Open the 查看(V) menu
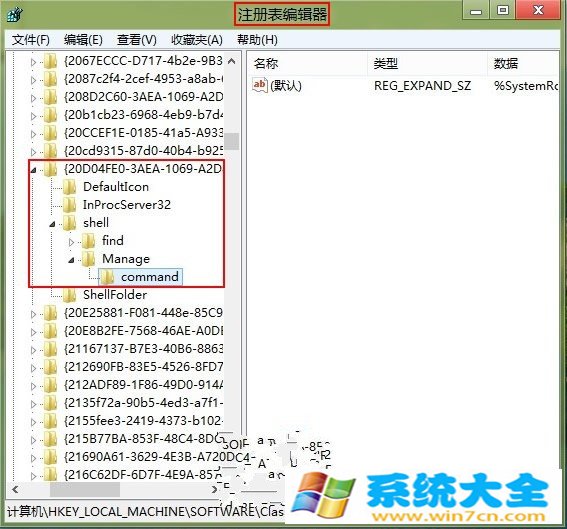 pos(136,39)
